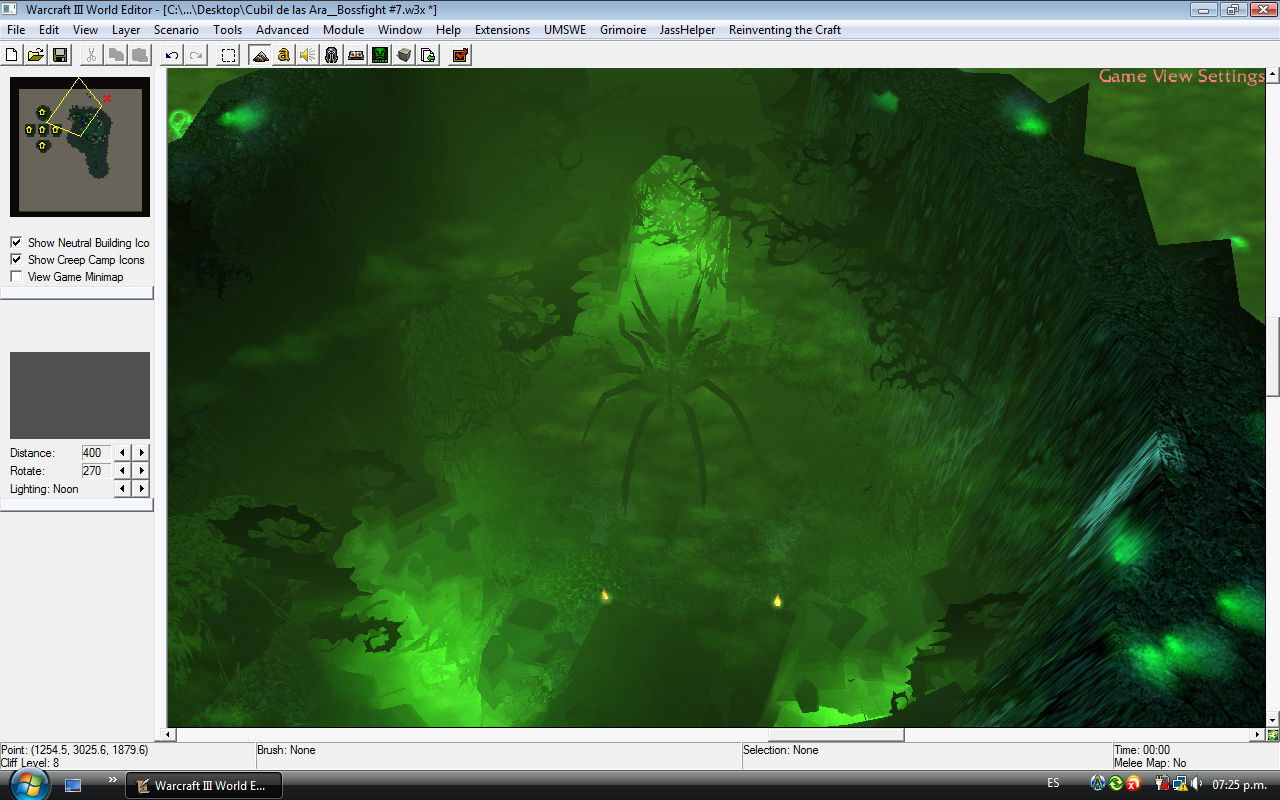Open the Trigger Editor 'a' icon
1280x800 pixels.
click(284, 55)
